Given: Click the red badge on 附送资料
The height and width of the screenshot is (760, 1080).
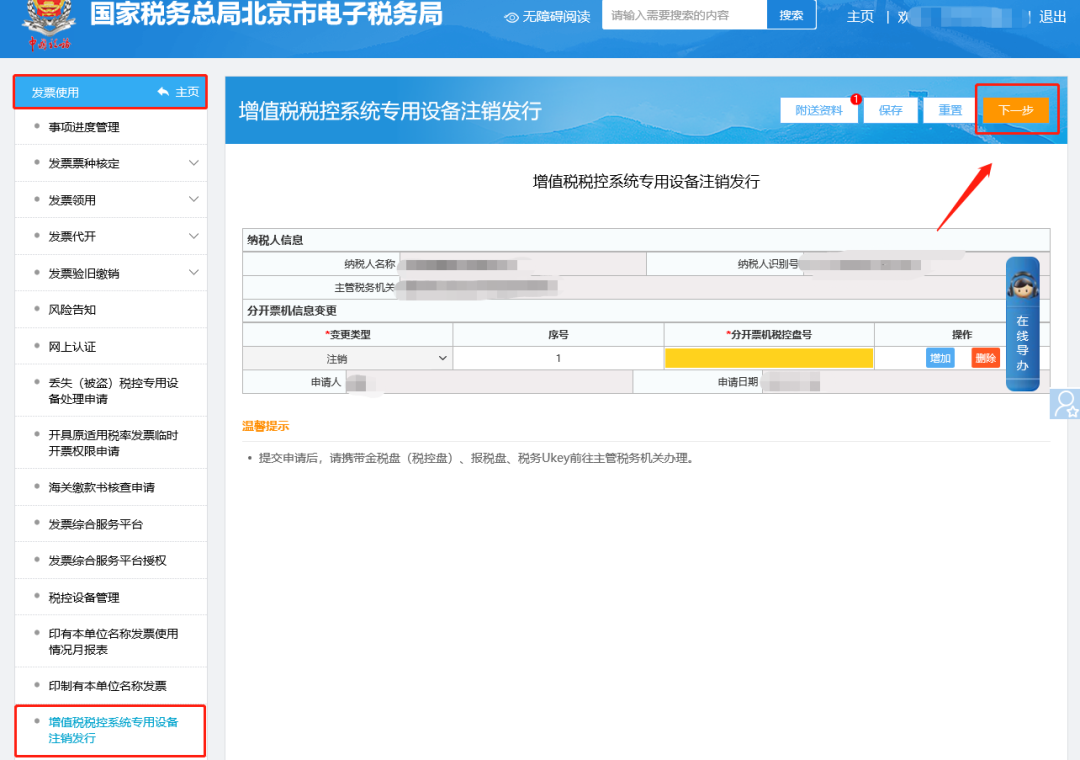Looking at the screenshot, I should coord(855,99).
